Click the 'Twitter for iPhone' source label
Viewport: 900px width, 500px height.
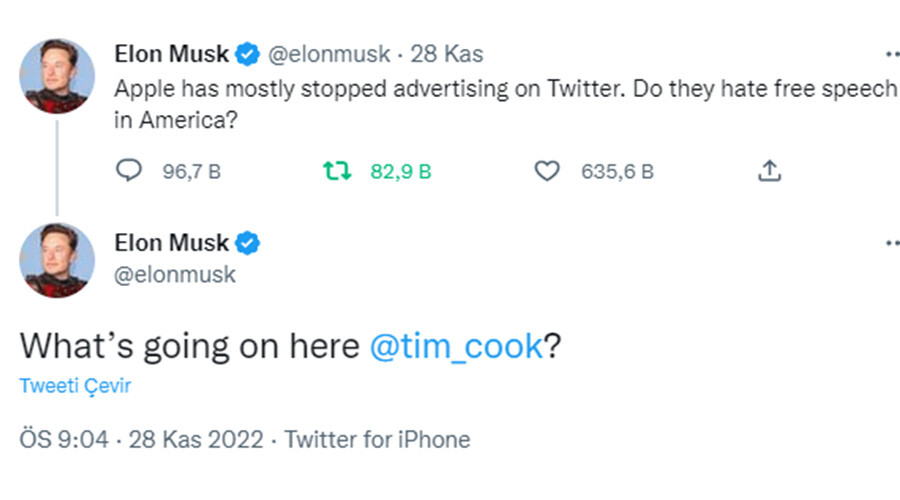377,439
